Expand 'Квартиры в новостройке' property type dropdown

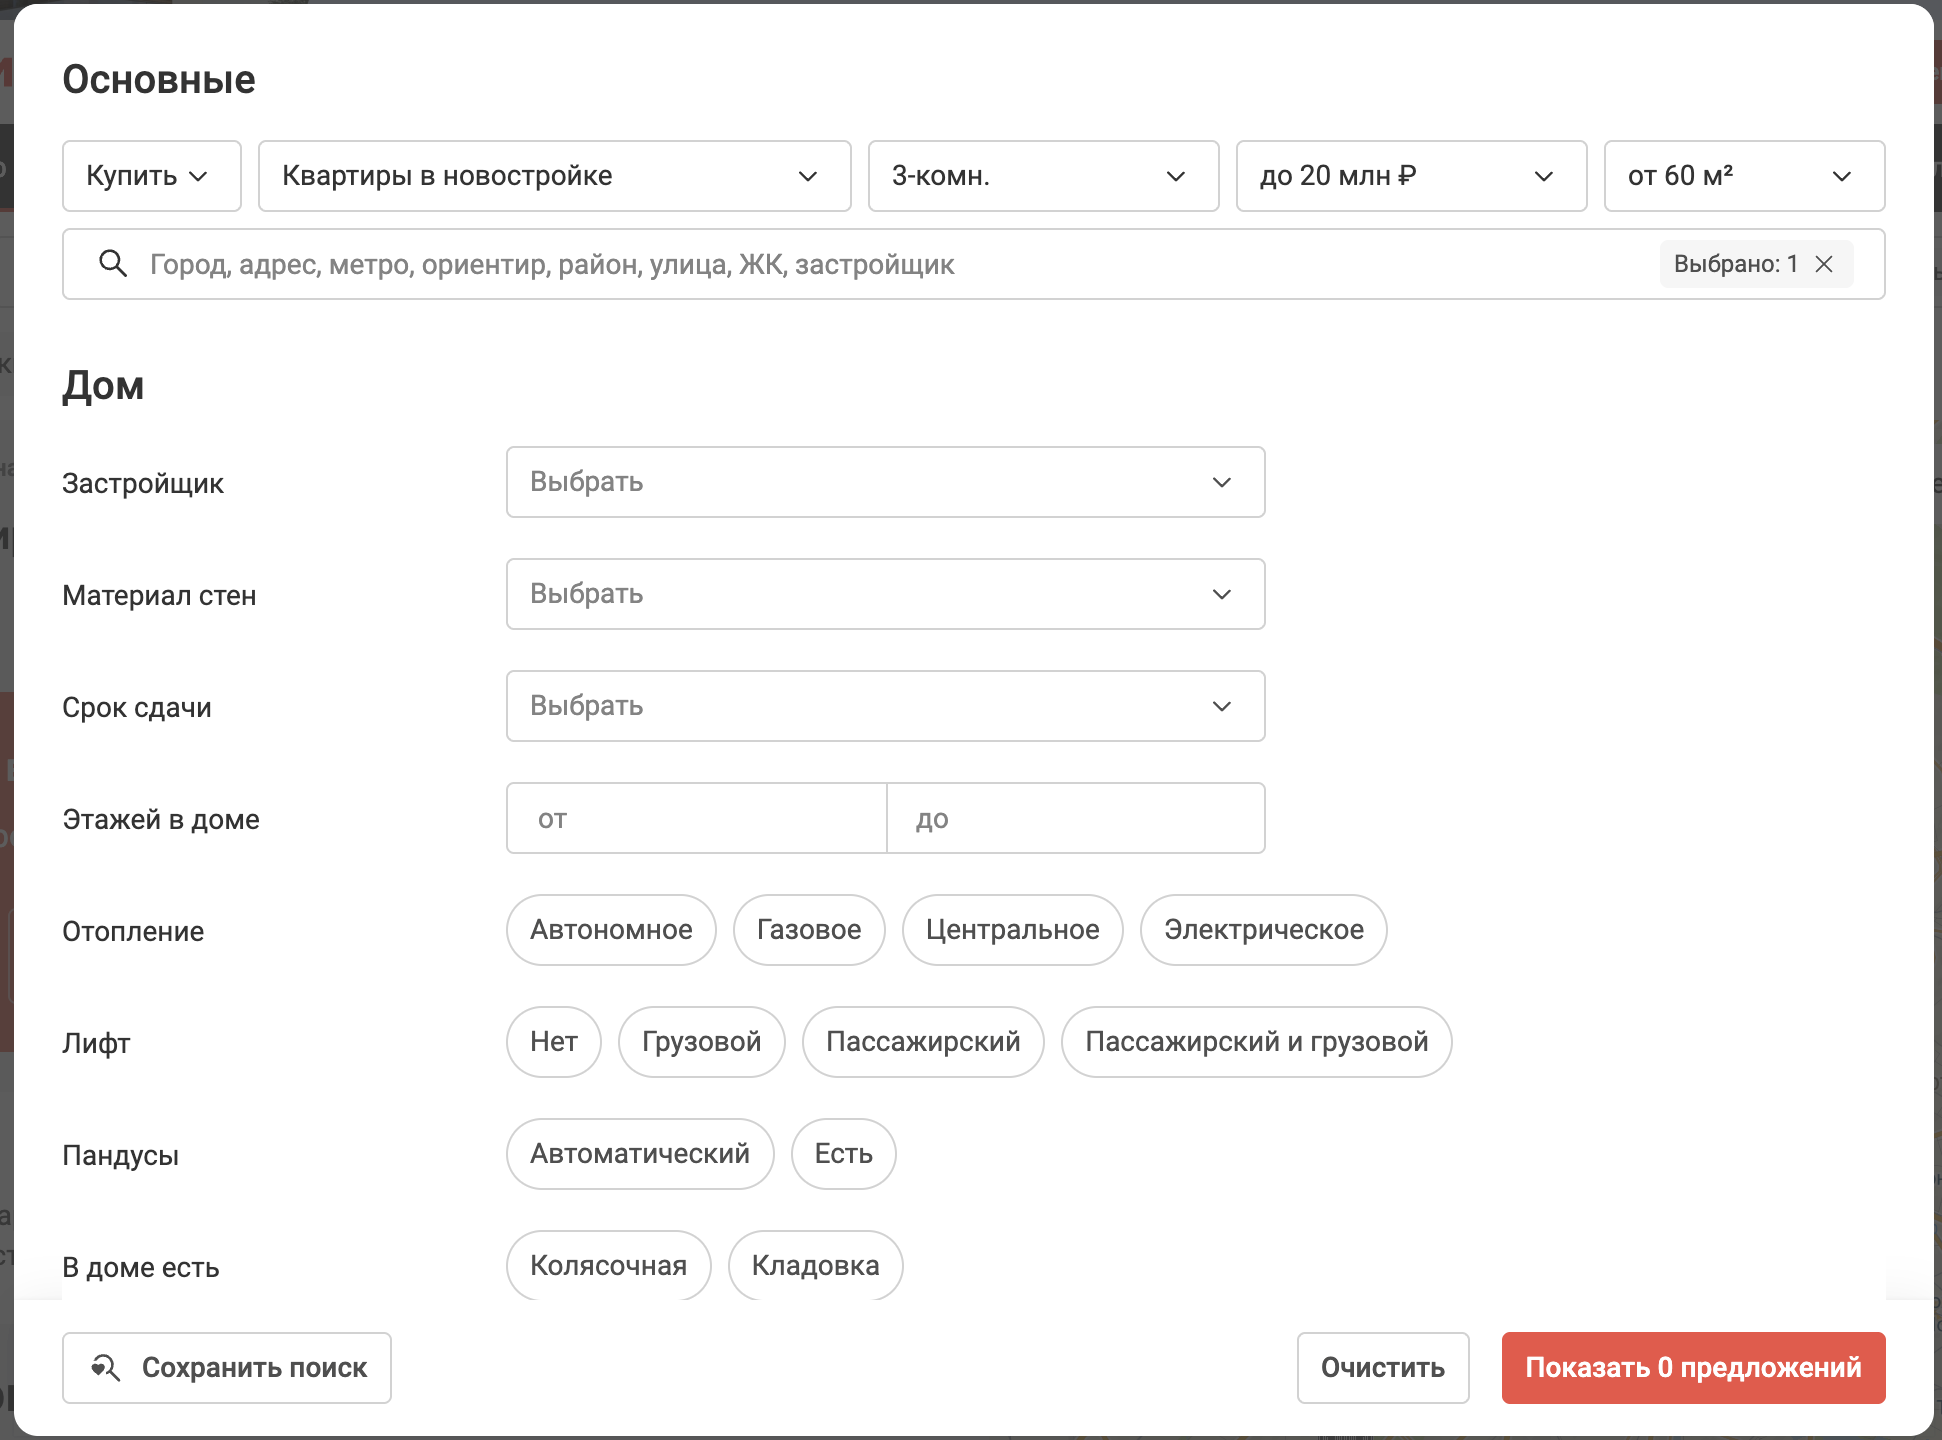(x=554, y=176)
